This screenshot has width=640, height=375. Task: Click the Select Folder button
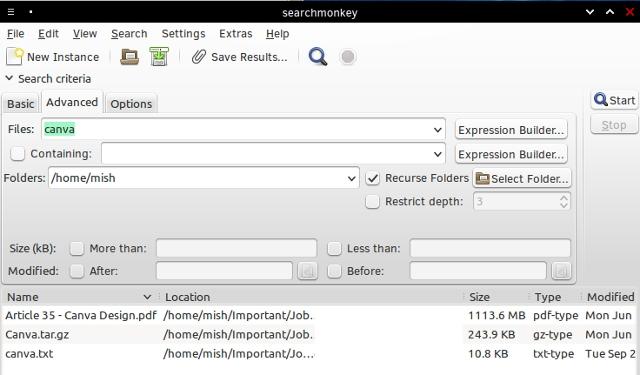(x=522, y=178)
